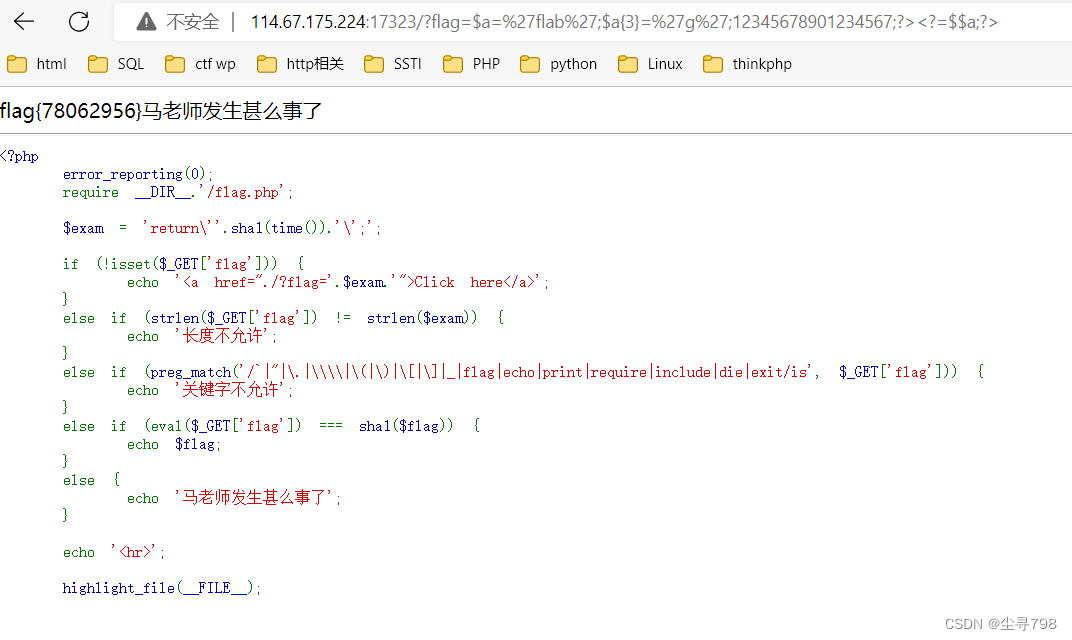This screenshot has height=640, width=1072.
Task: Click the Click here anchor echo line
Action: tap(338, 282)
